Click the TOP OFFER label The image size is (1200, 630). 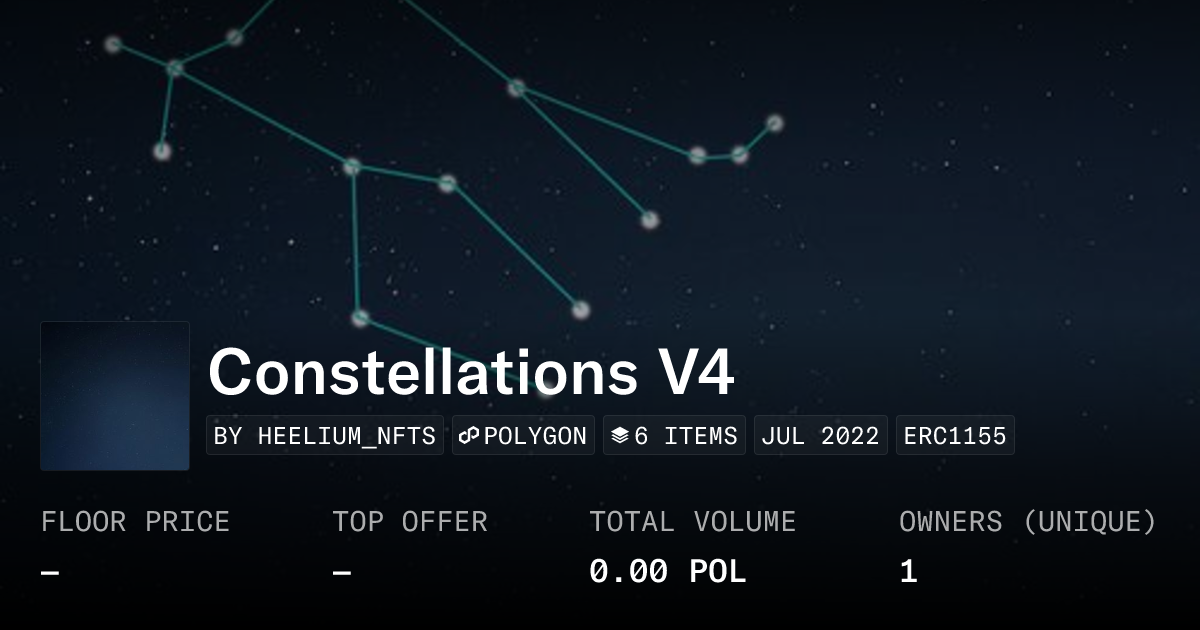[410, 522]
